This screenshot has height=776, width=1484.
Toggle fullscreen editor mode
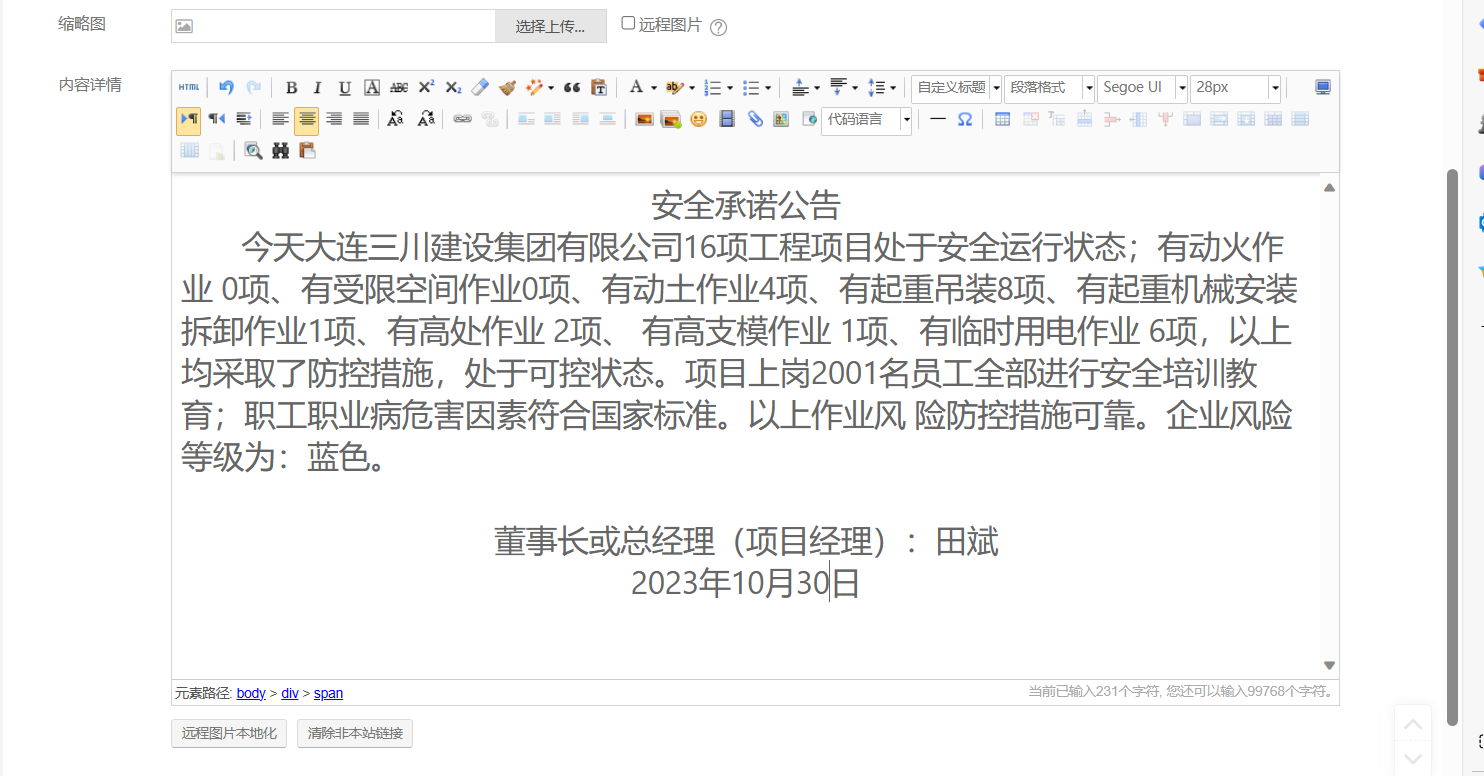tap(1323, 88)
